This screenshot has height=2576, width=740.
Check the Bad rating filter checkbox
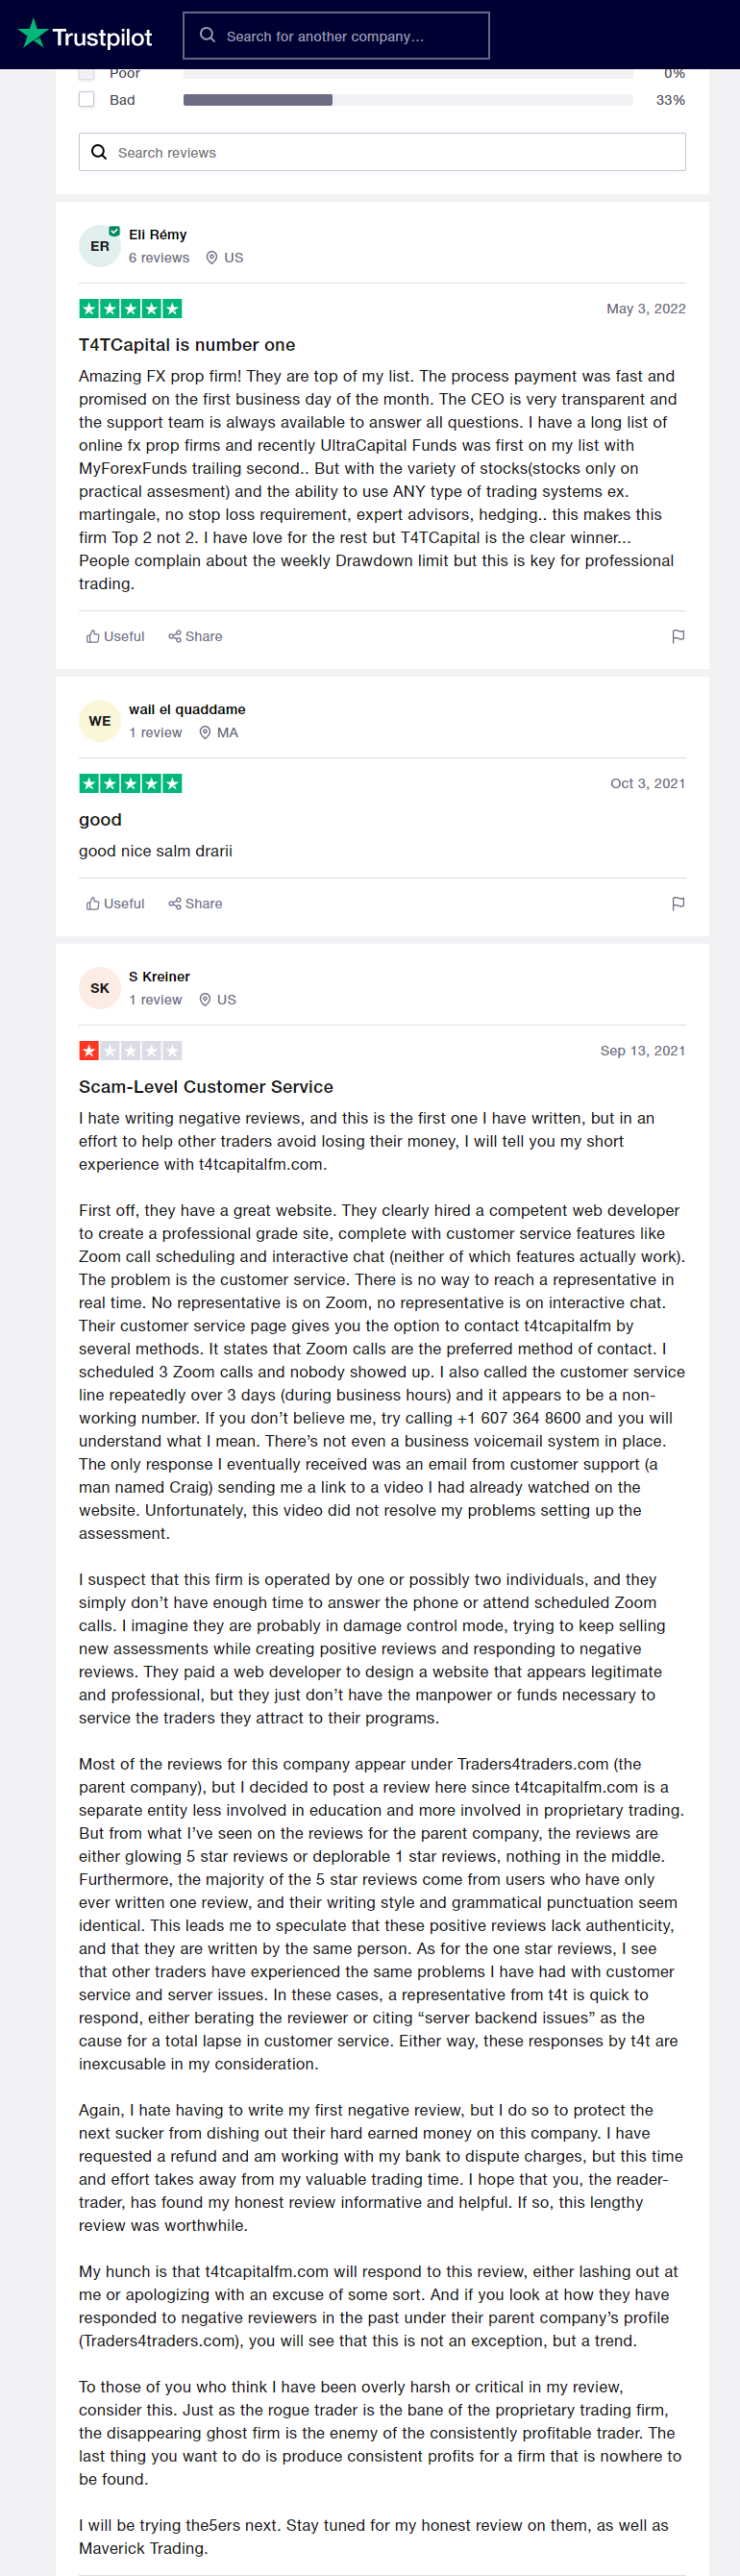(x=87, y=99)
